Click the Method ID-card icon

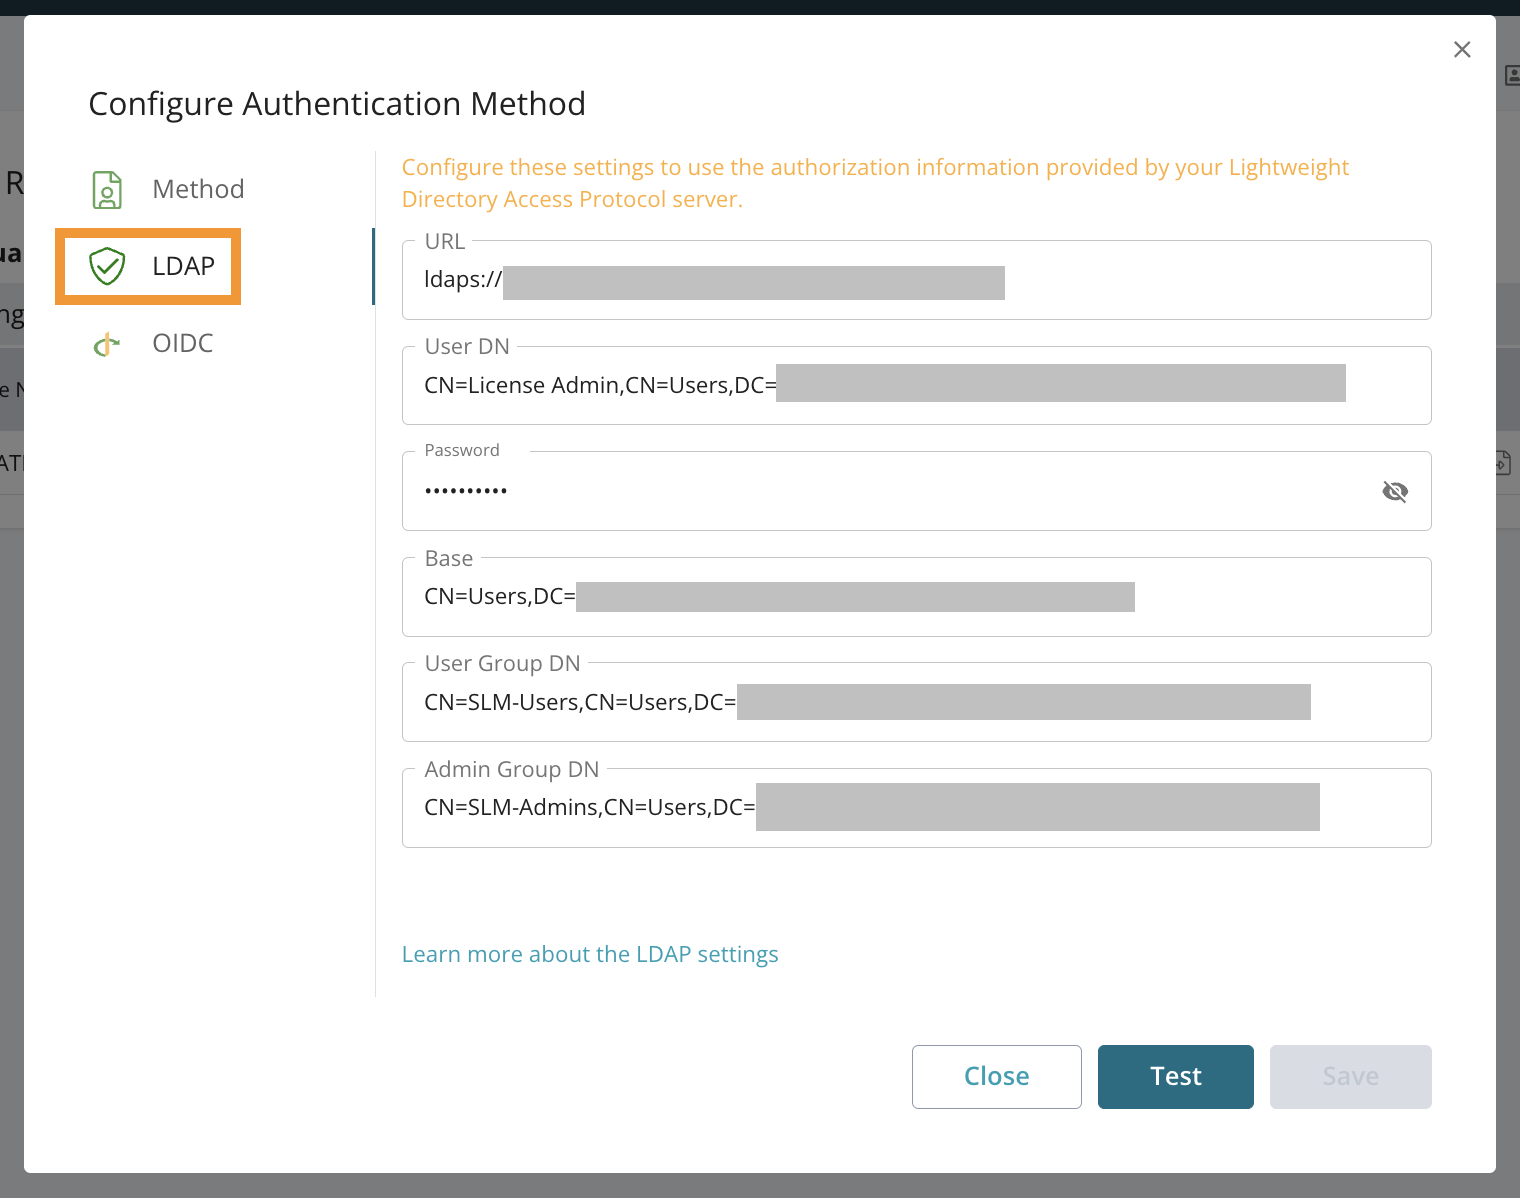(107, 189)
